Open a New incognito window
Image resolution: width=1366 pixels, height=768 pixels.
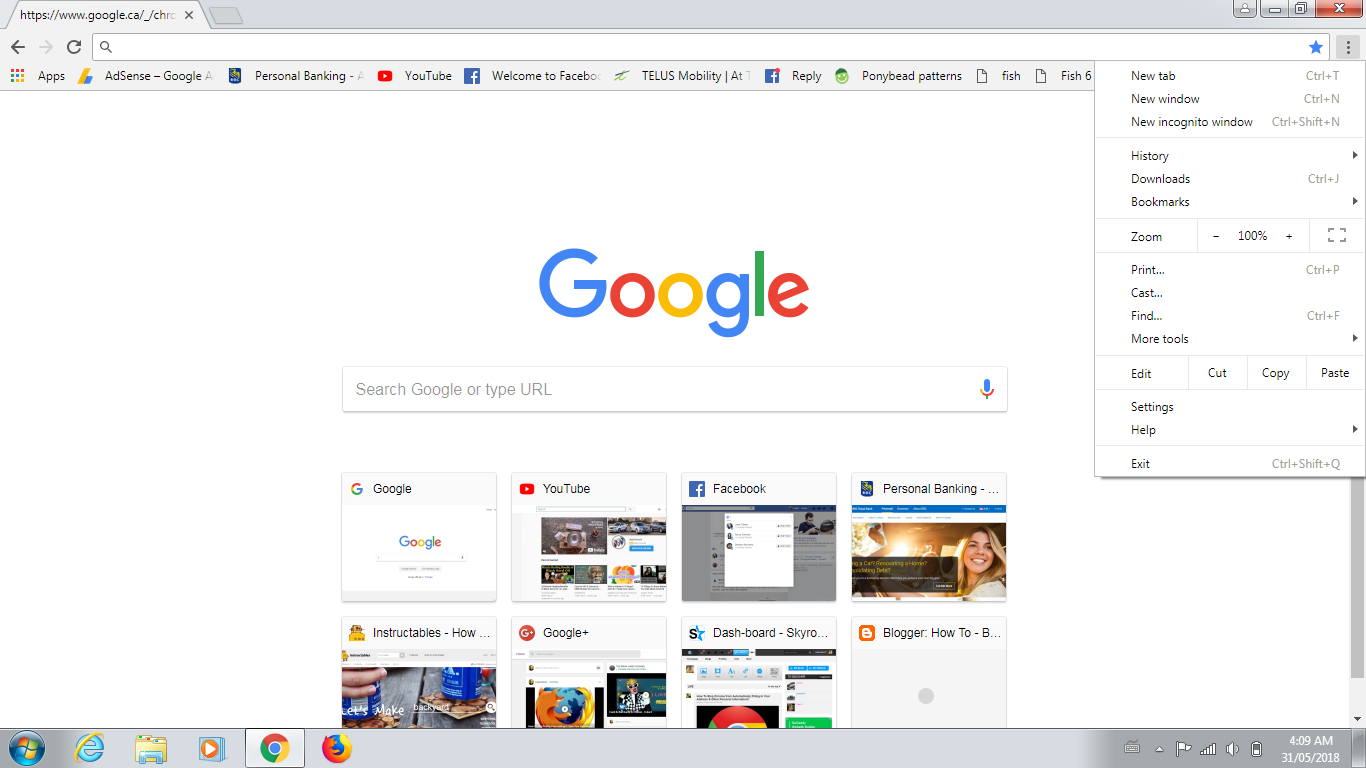(x=1230, y=122)
